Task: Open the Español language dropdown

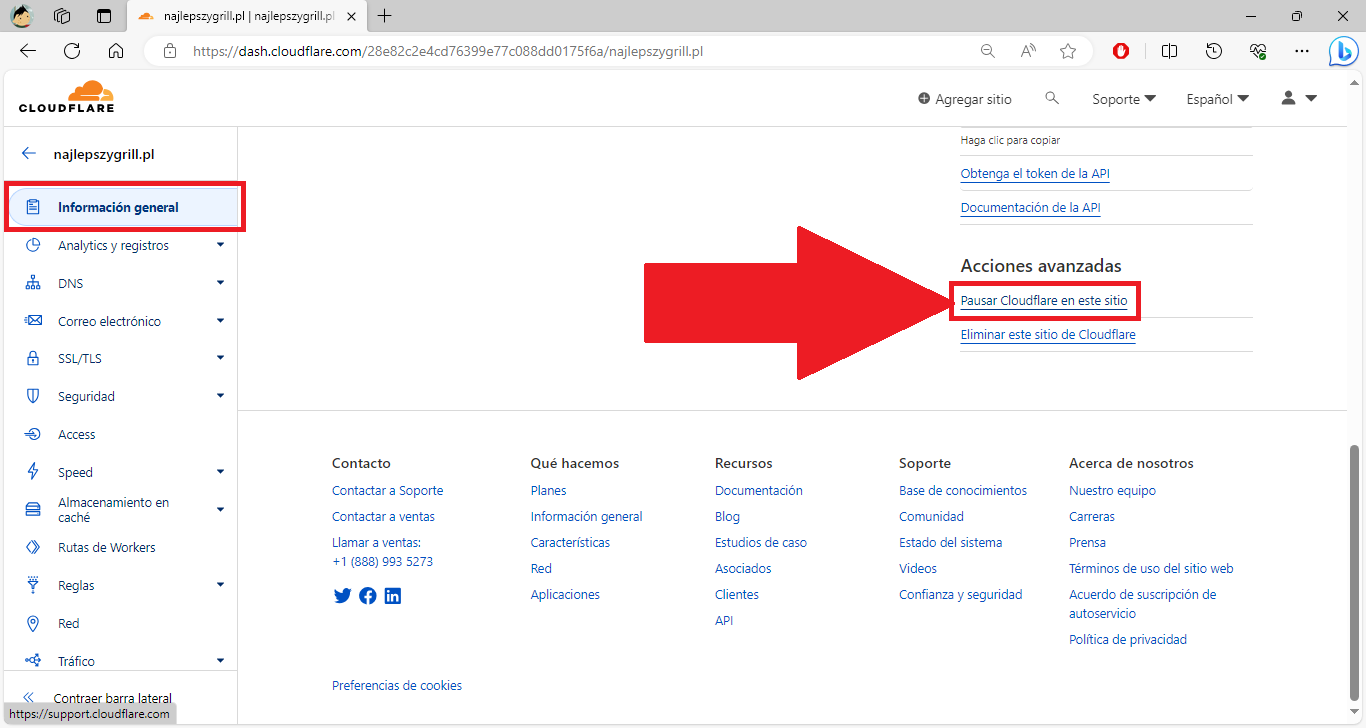Action: (1217, 99)
